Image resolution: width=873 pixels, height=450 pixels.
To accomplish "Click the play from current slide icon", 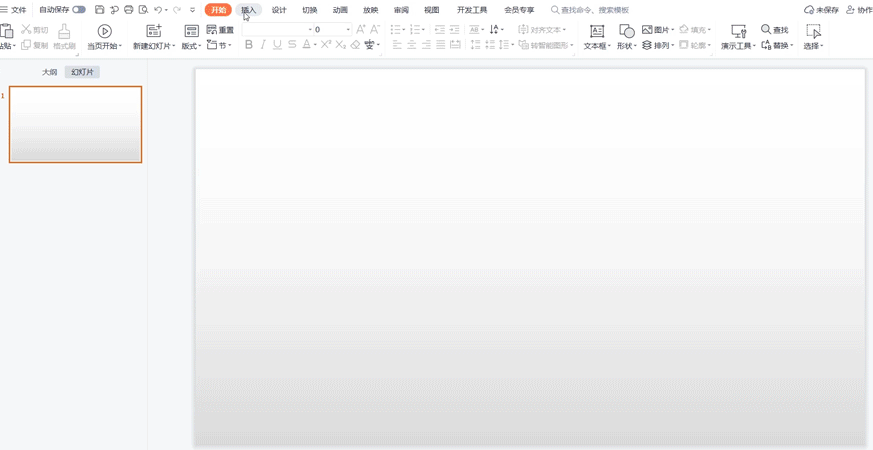I will pos(104,31).
